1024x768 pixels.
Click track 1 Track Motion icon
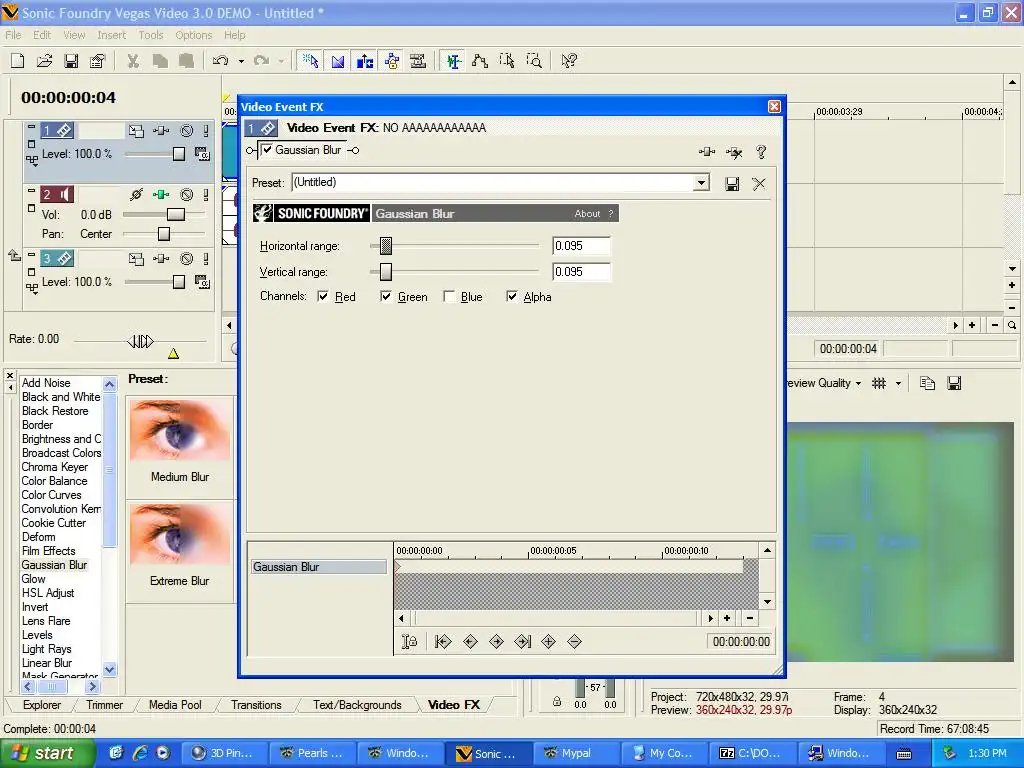136,131
